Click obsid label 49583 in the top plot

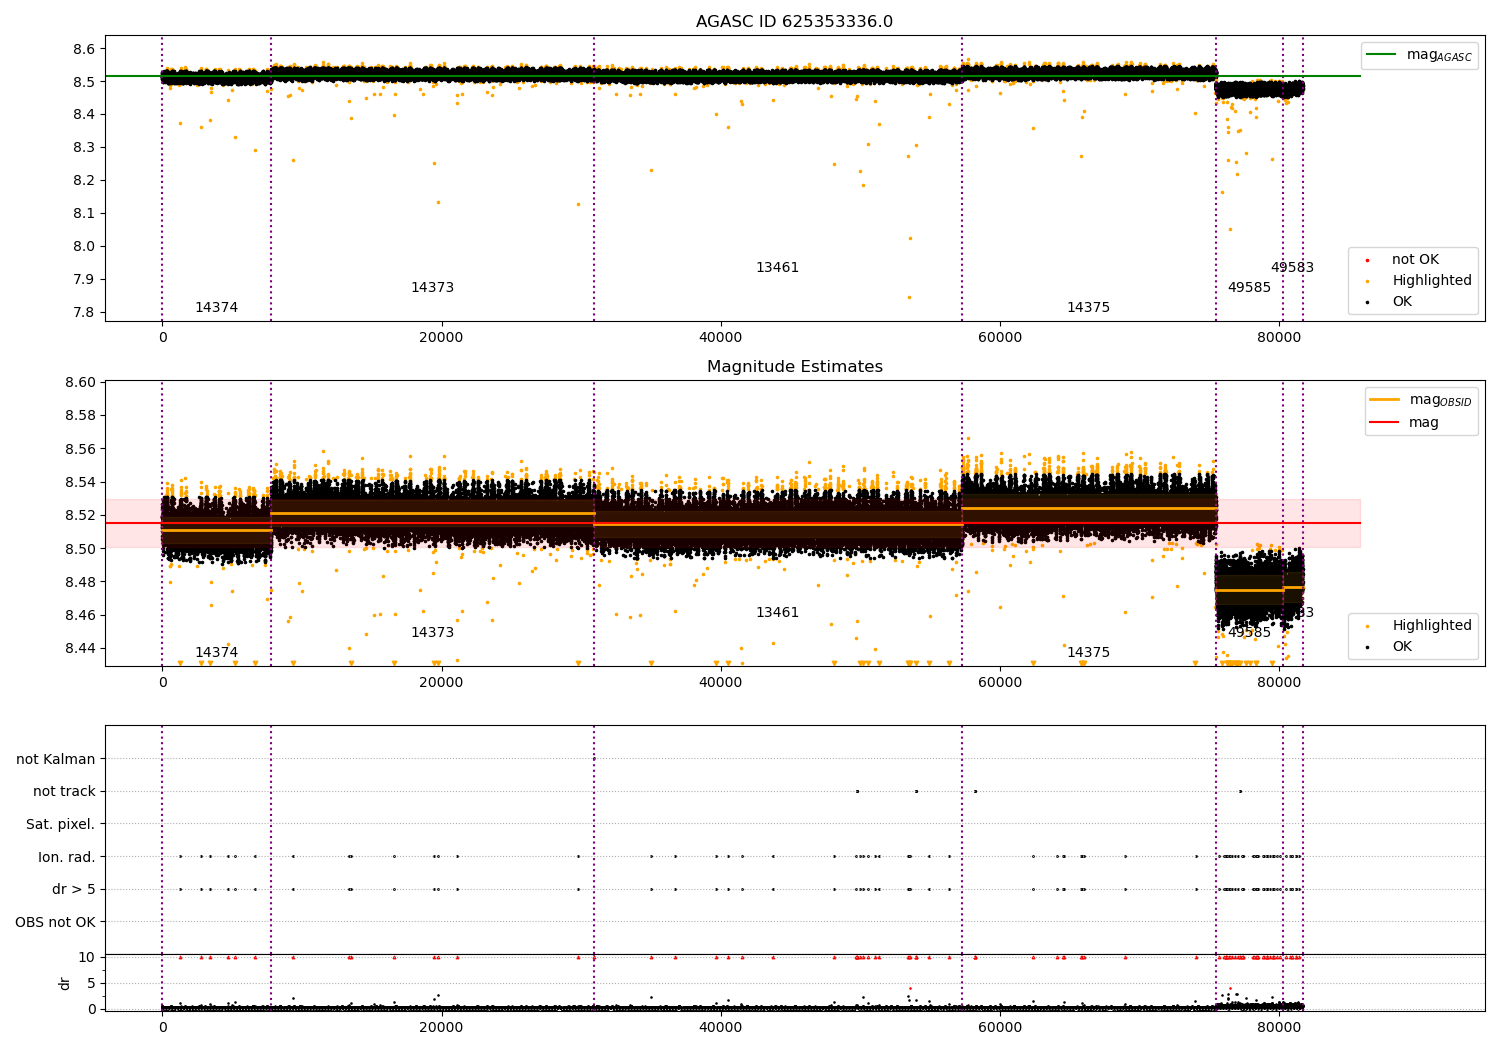click(1292, 268)
